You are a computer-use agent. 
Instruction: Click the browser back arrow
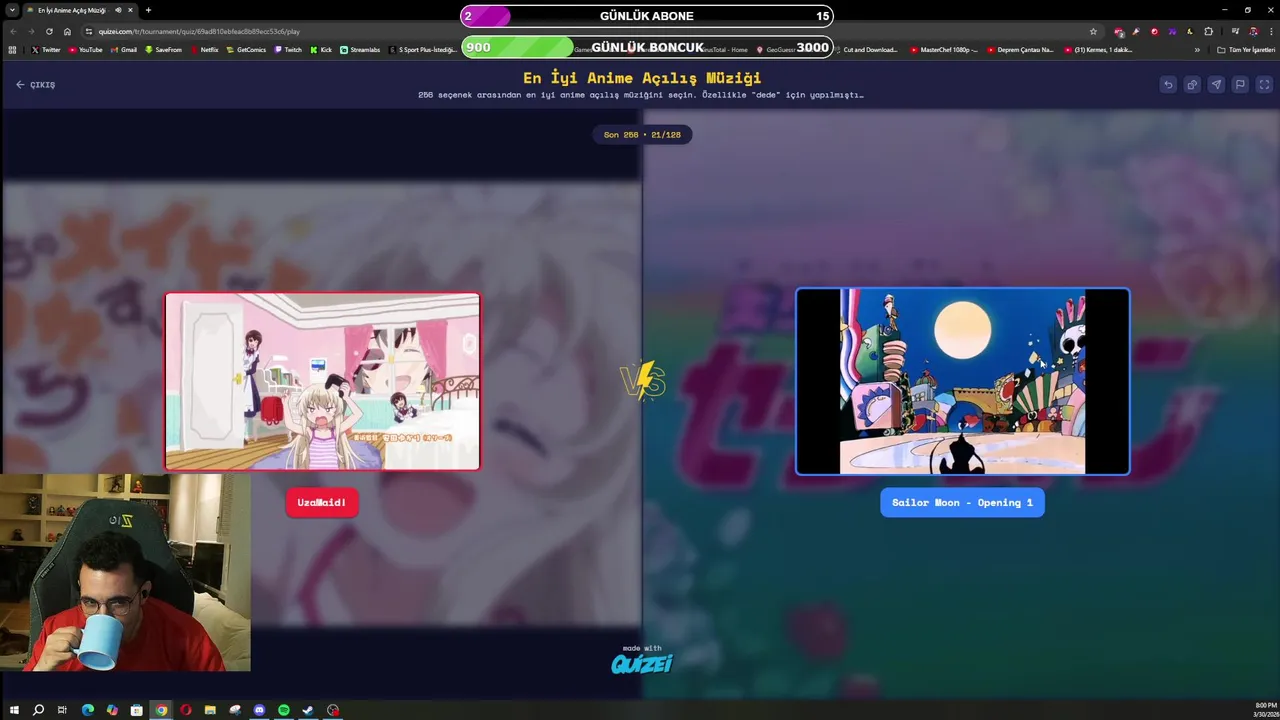coord(13,31)
